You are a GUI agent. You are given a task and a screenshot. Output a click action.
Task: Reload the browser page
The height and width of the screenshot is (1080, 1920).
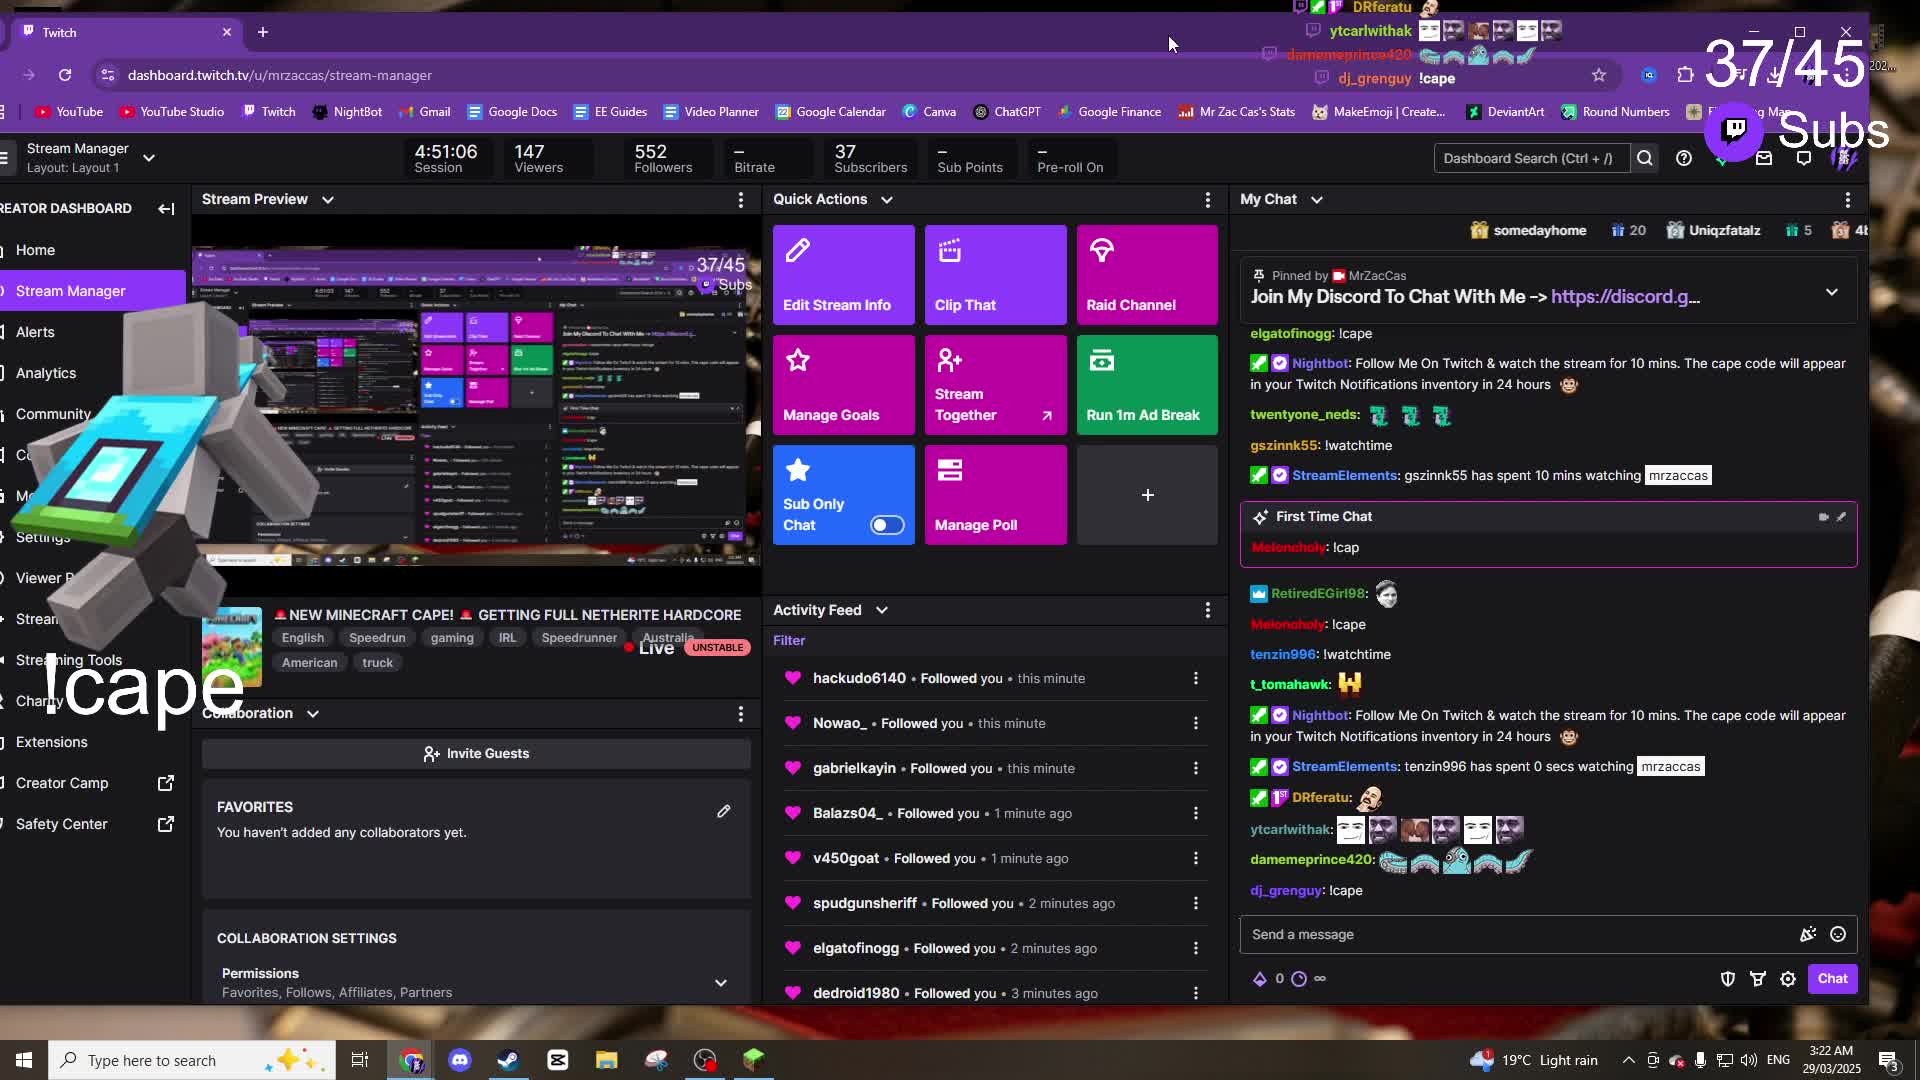[65, 75]
